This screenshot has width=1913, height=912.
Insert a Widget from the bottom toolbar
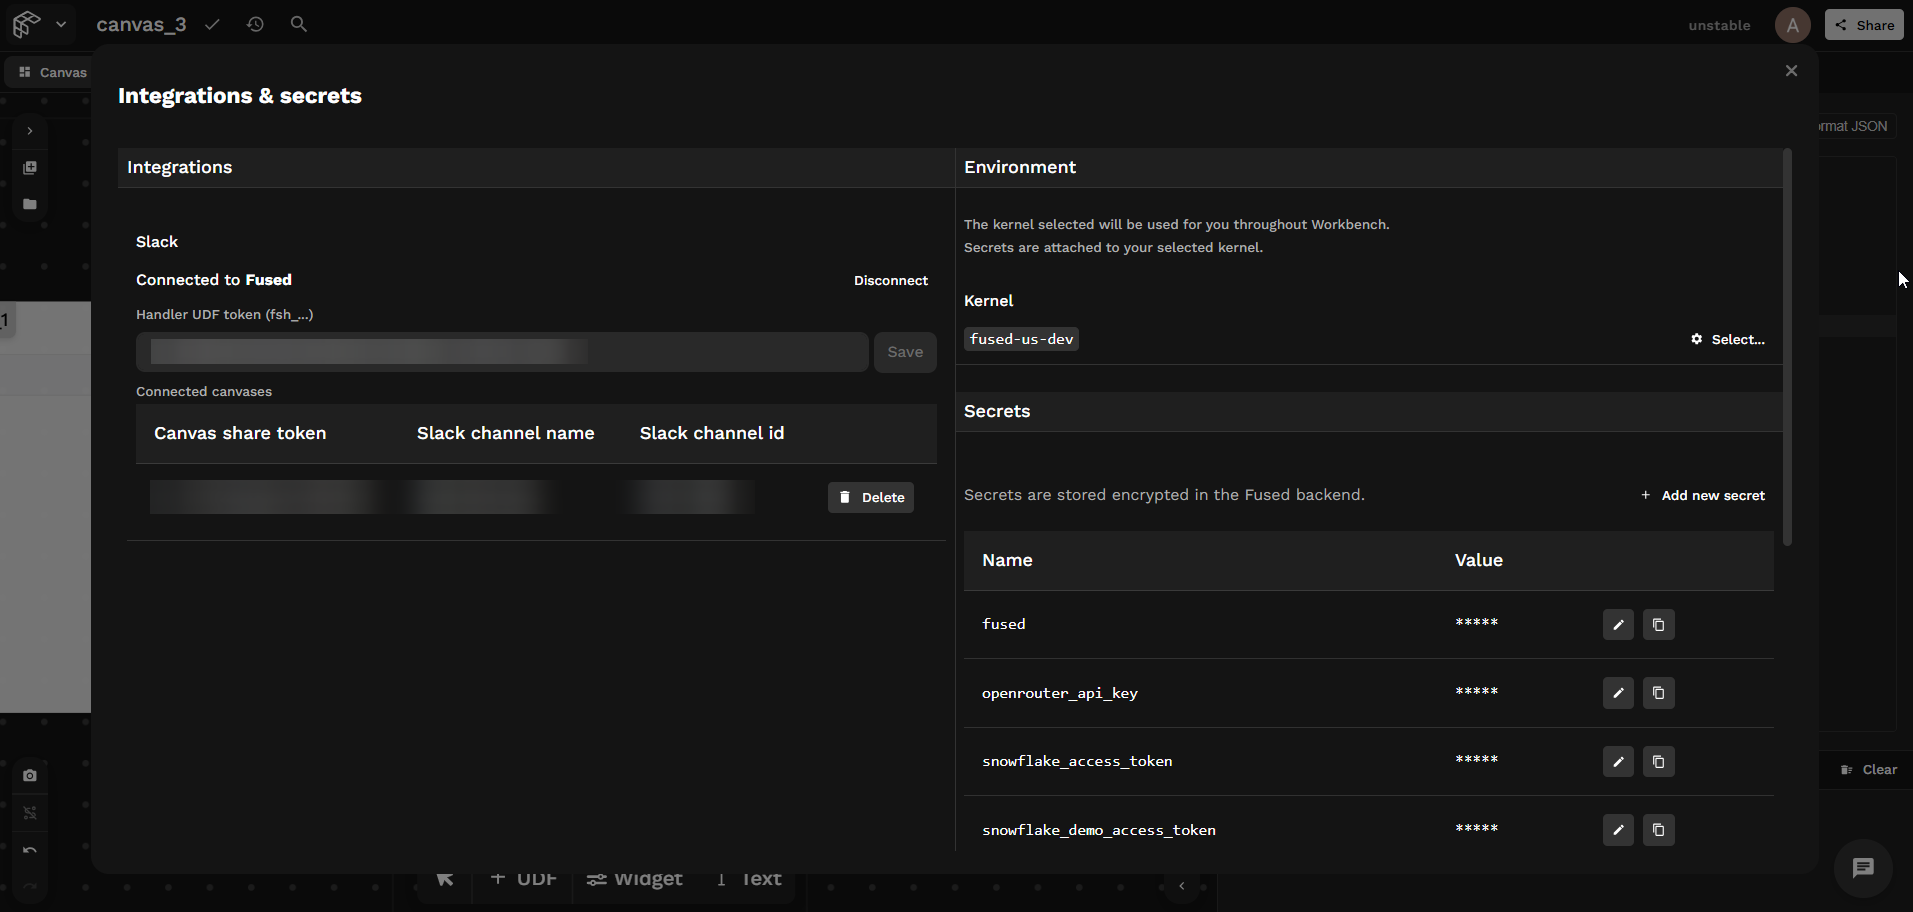(634, 879)
